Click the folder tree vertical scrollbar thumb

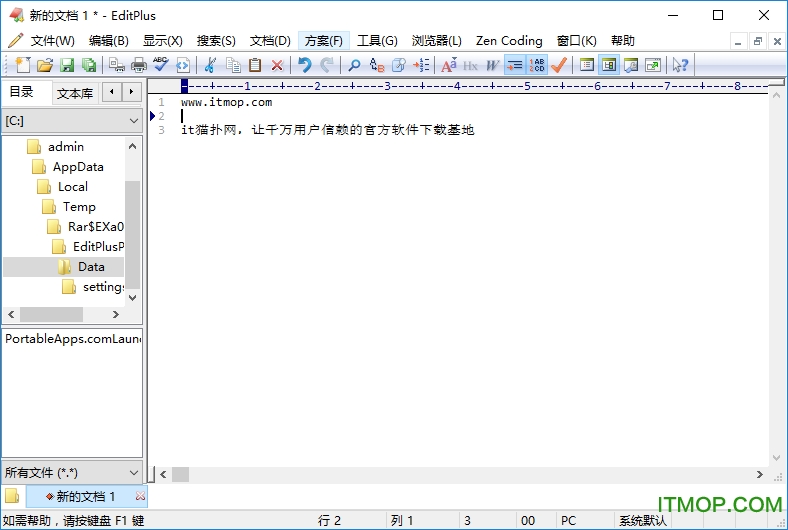tap(133, 234)
